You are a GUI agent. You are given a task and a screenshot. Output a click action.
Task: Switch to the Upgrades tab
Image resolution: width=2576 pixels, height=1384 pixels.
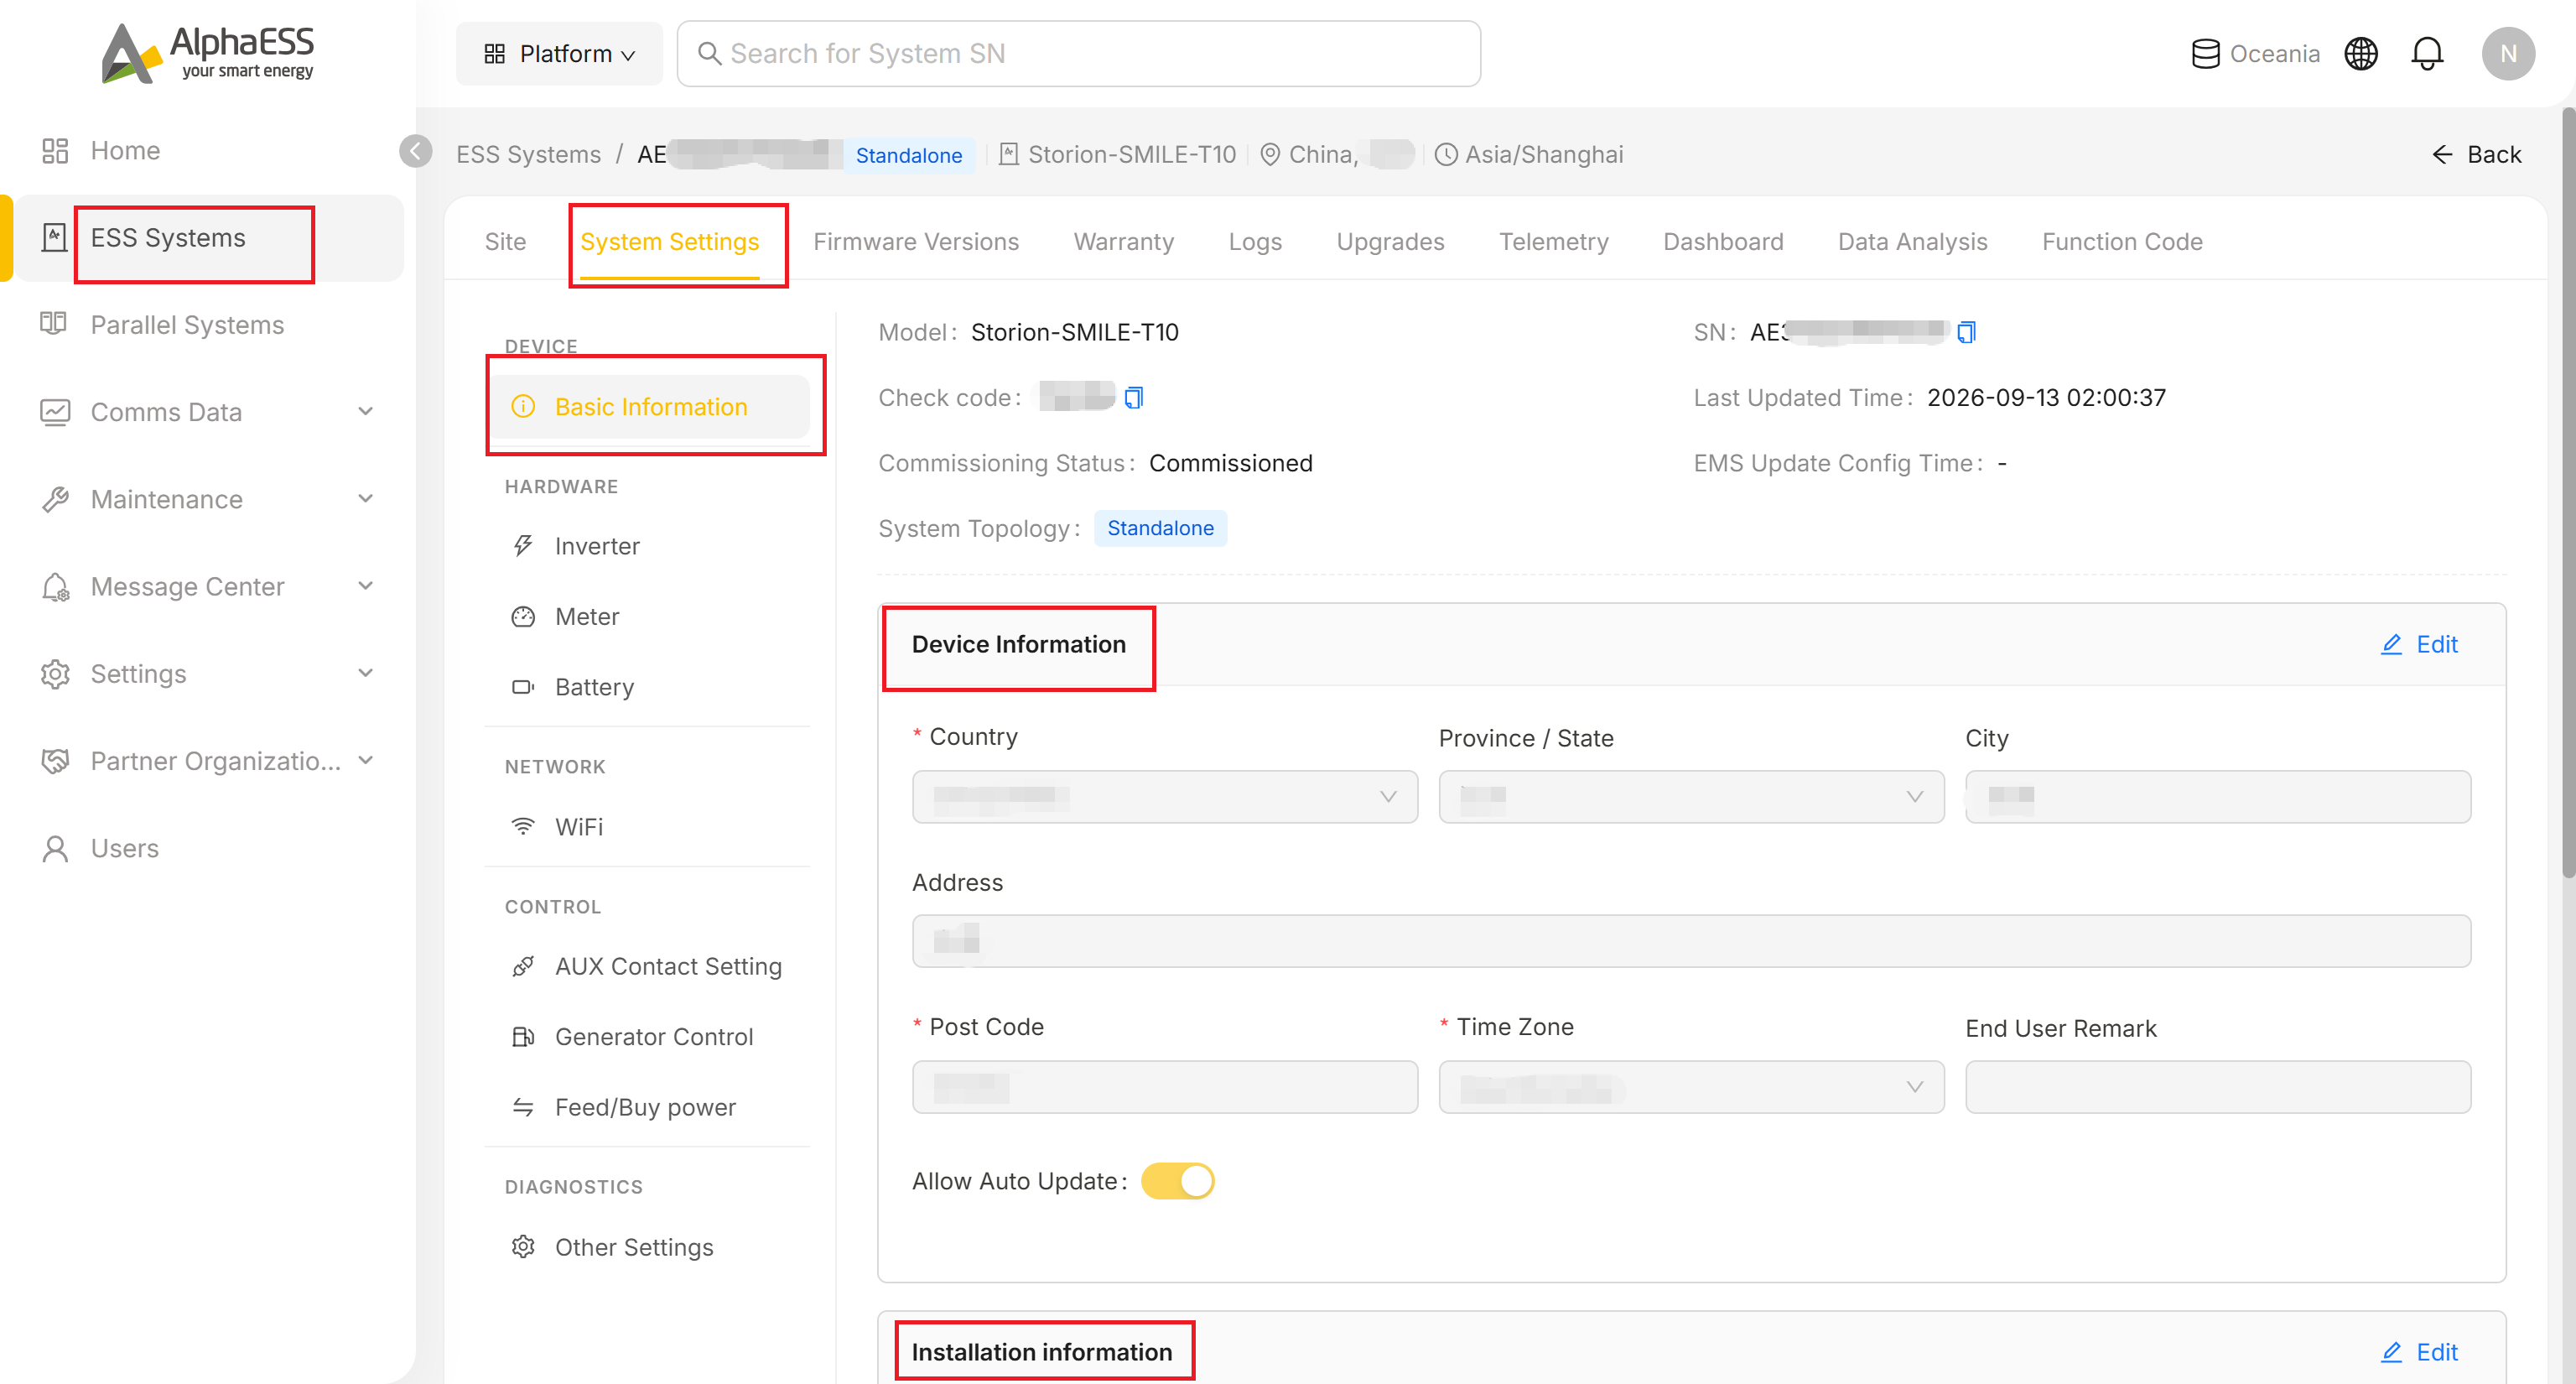(x=1390, y=242)
